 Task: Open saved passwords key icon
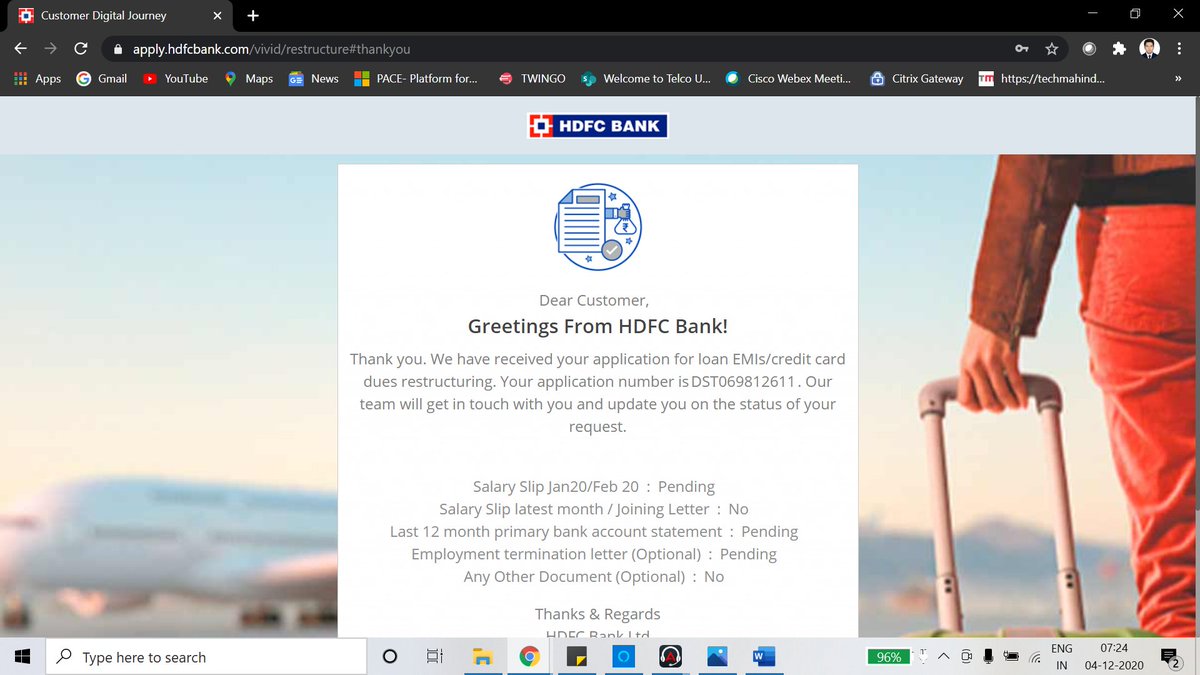click(x=1022, y=48)
